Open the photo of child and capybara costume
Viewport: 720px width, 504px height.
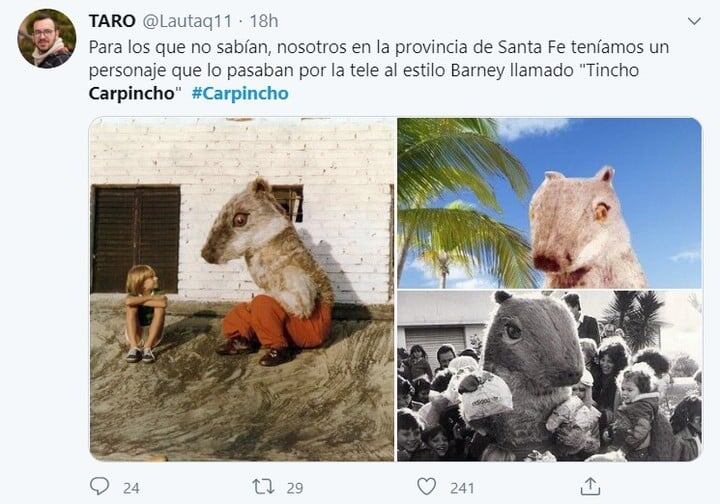coord(242,289)
